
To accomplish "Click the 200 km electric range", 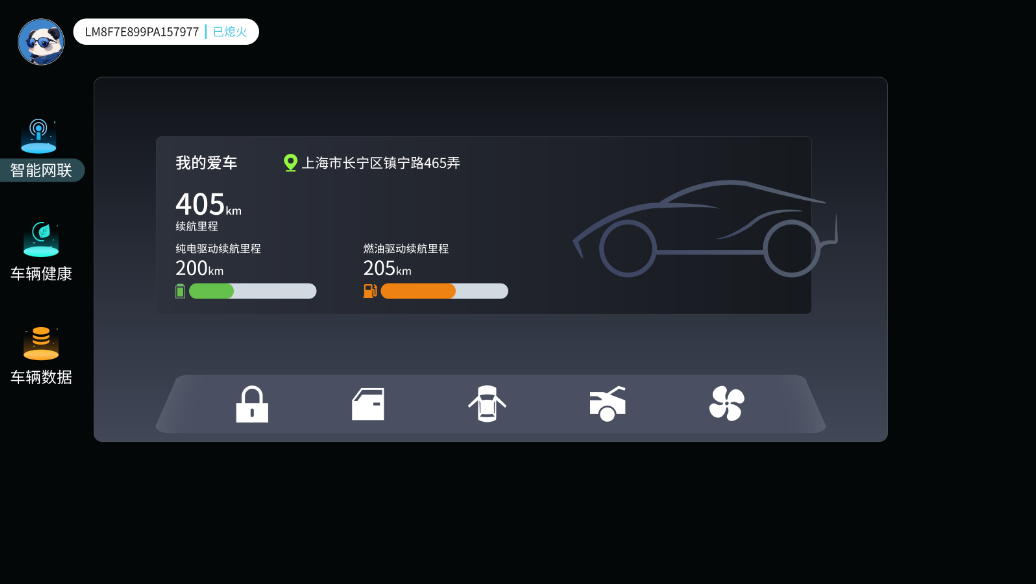I will (x=200, y=268).
